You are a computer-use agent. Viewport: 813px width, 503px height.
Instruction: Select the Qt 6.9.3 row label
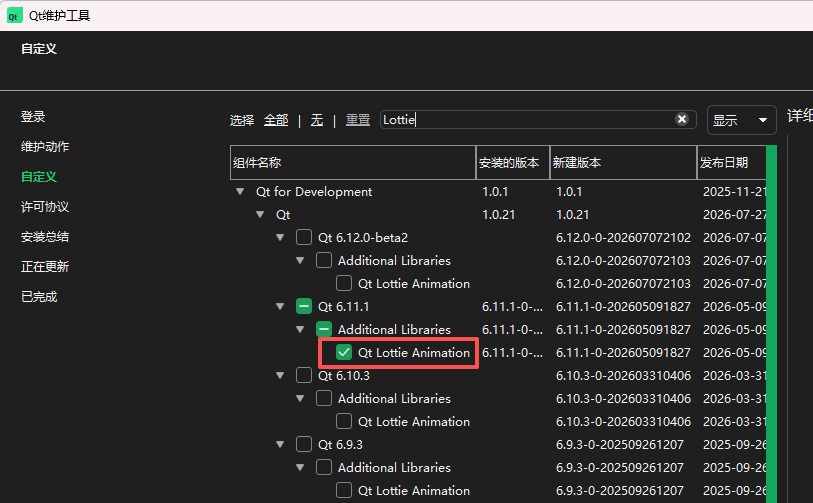point(340,444)
